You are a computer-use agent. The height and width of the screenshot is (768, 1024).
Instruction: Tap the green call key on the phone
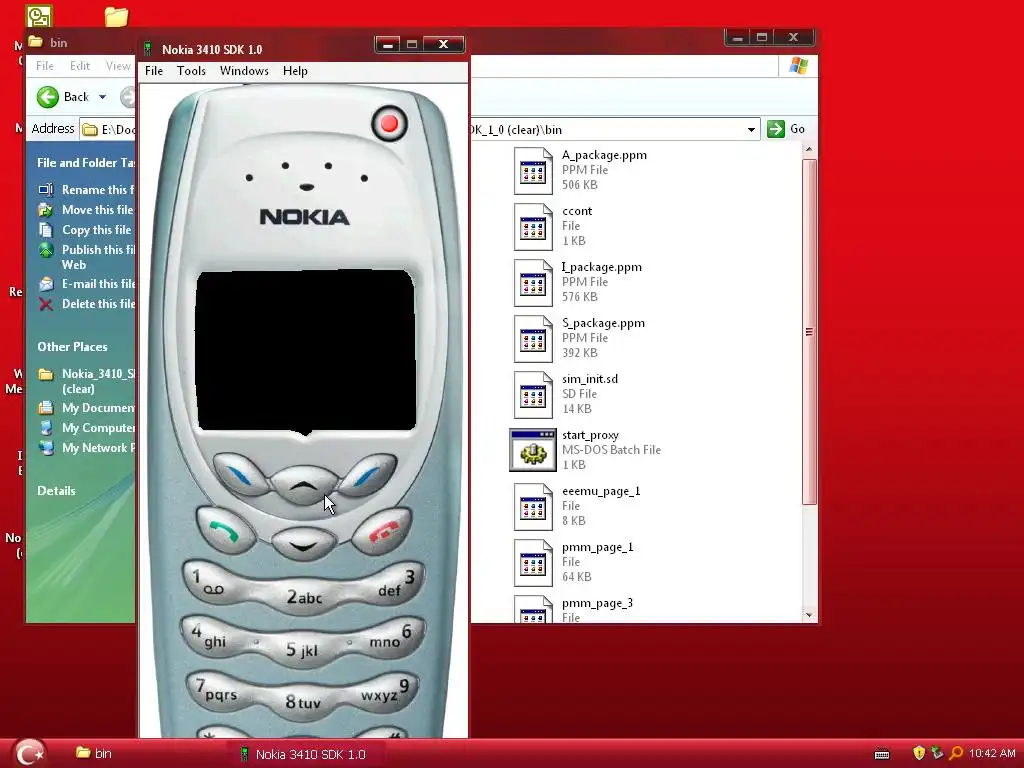pyautogui.click(x=225, y=531)
